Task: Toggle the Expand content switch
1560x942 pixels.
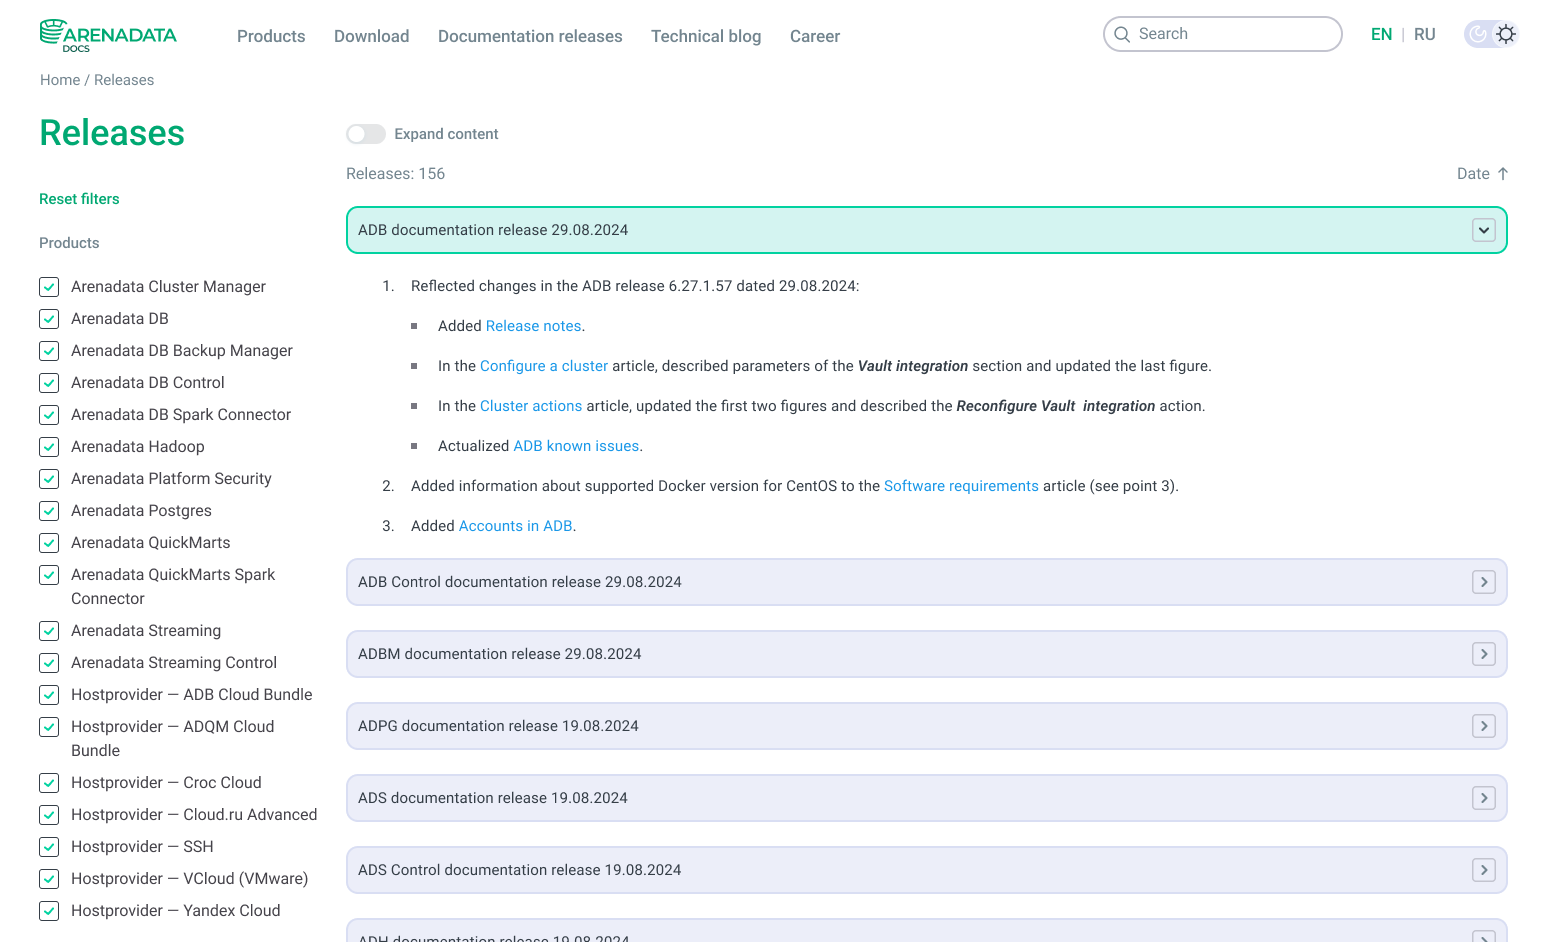Action: tap(366, 134)
